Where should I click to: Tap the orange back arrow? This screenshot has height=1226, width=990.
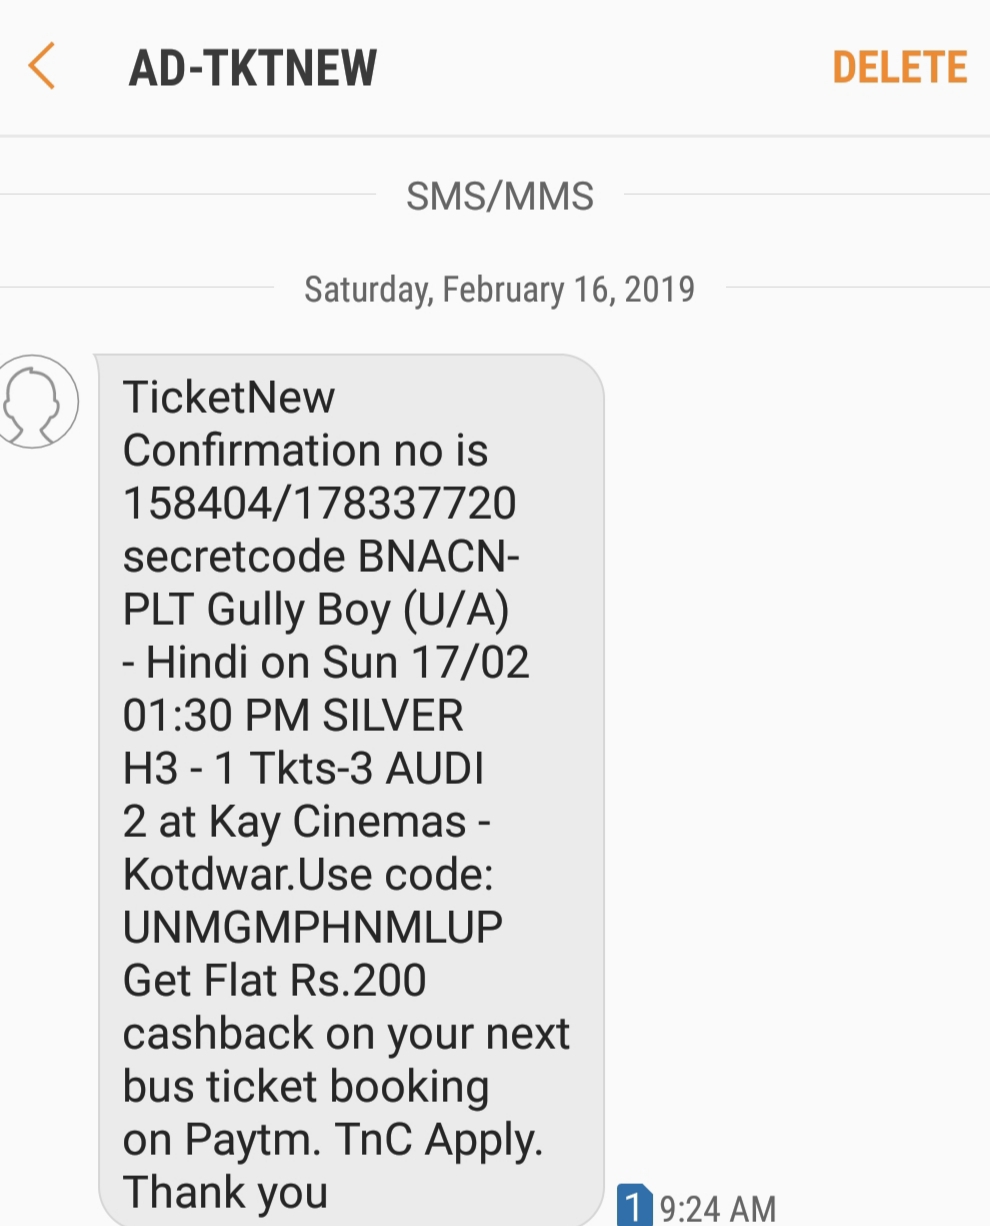point(42,67)
